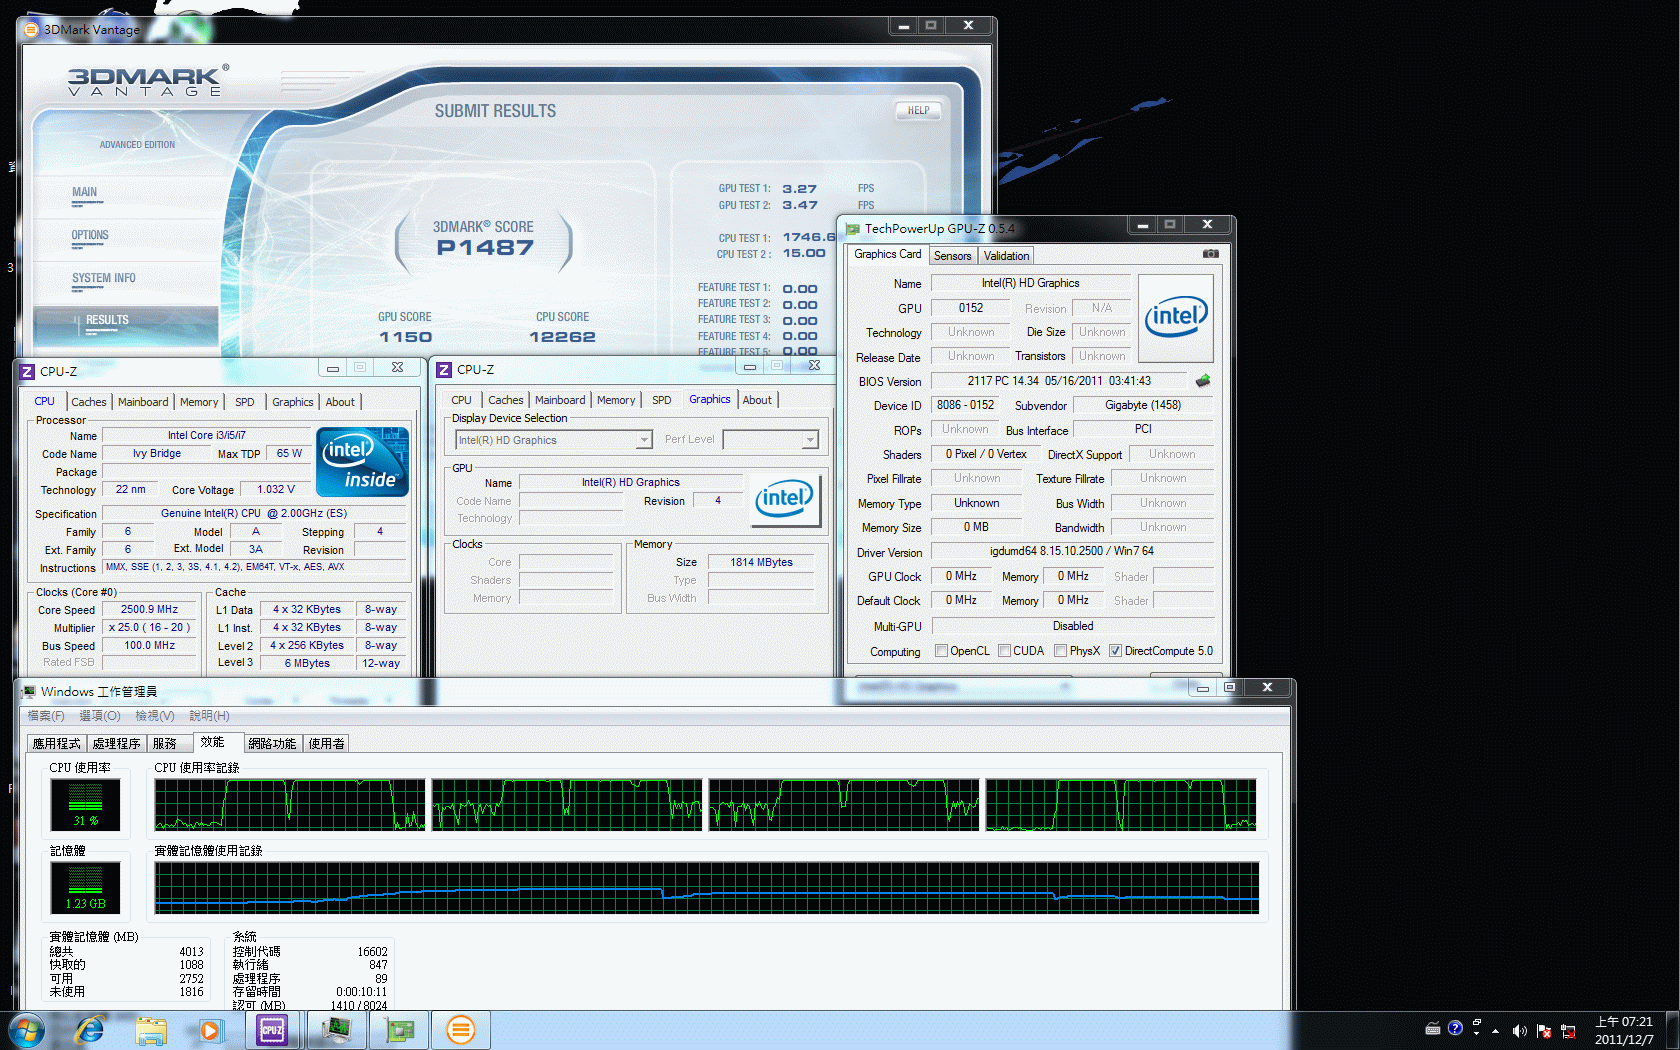Switch to Task Manager taskbar icon
This screenshot has width=1680, height=1050.
click(x=336, y=1030)
